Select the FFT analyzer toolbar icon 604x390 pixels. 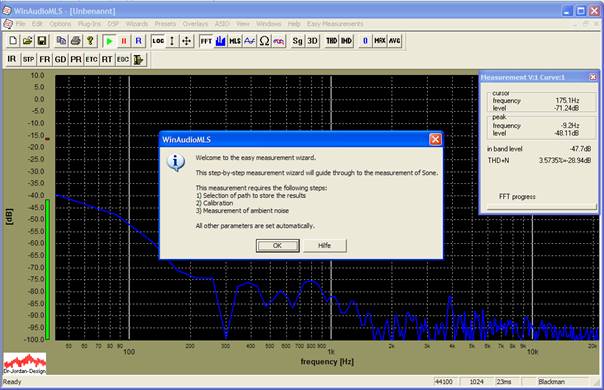206,40
